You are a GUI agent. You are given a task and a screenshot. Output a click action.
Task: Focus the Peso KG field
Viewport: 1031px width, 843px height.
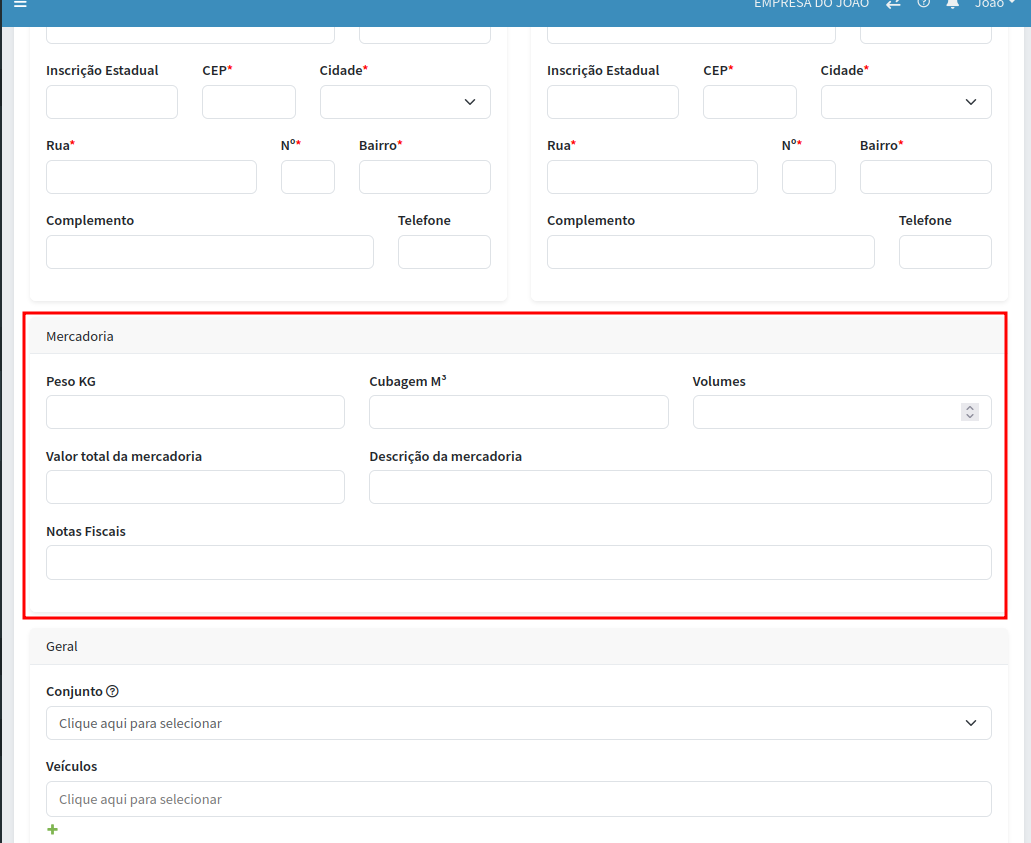(195, 412)
